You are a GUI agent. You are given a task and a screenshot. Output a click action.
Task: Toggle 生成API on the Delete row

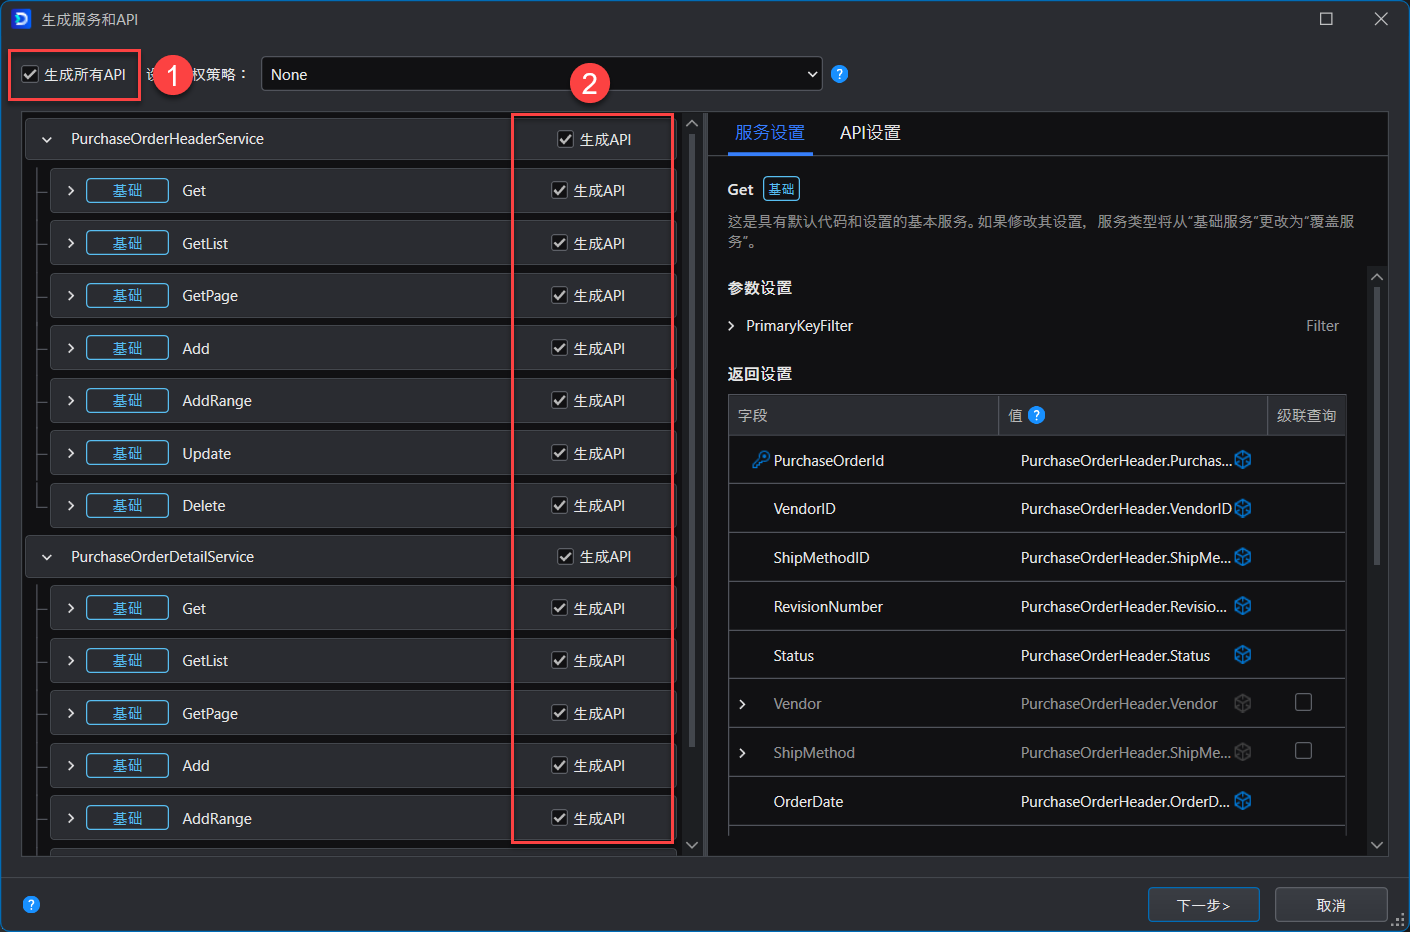tap(560, 505)
